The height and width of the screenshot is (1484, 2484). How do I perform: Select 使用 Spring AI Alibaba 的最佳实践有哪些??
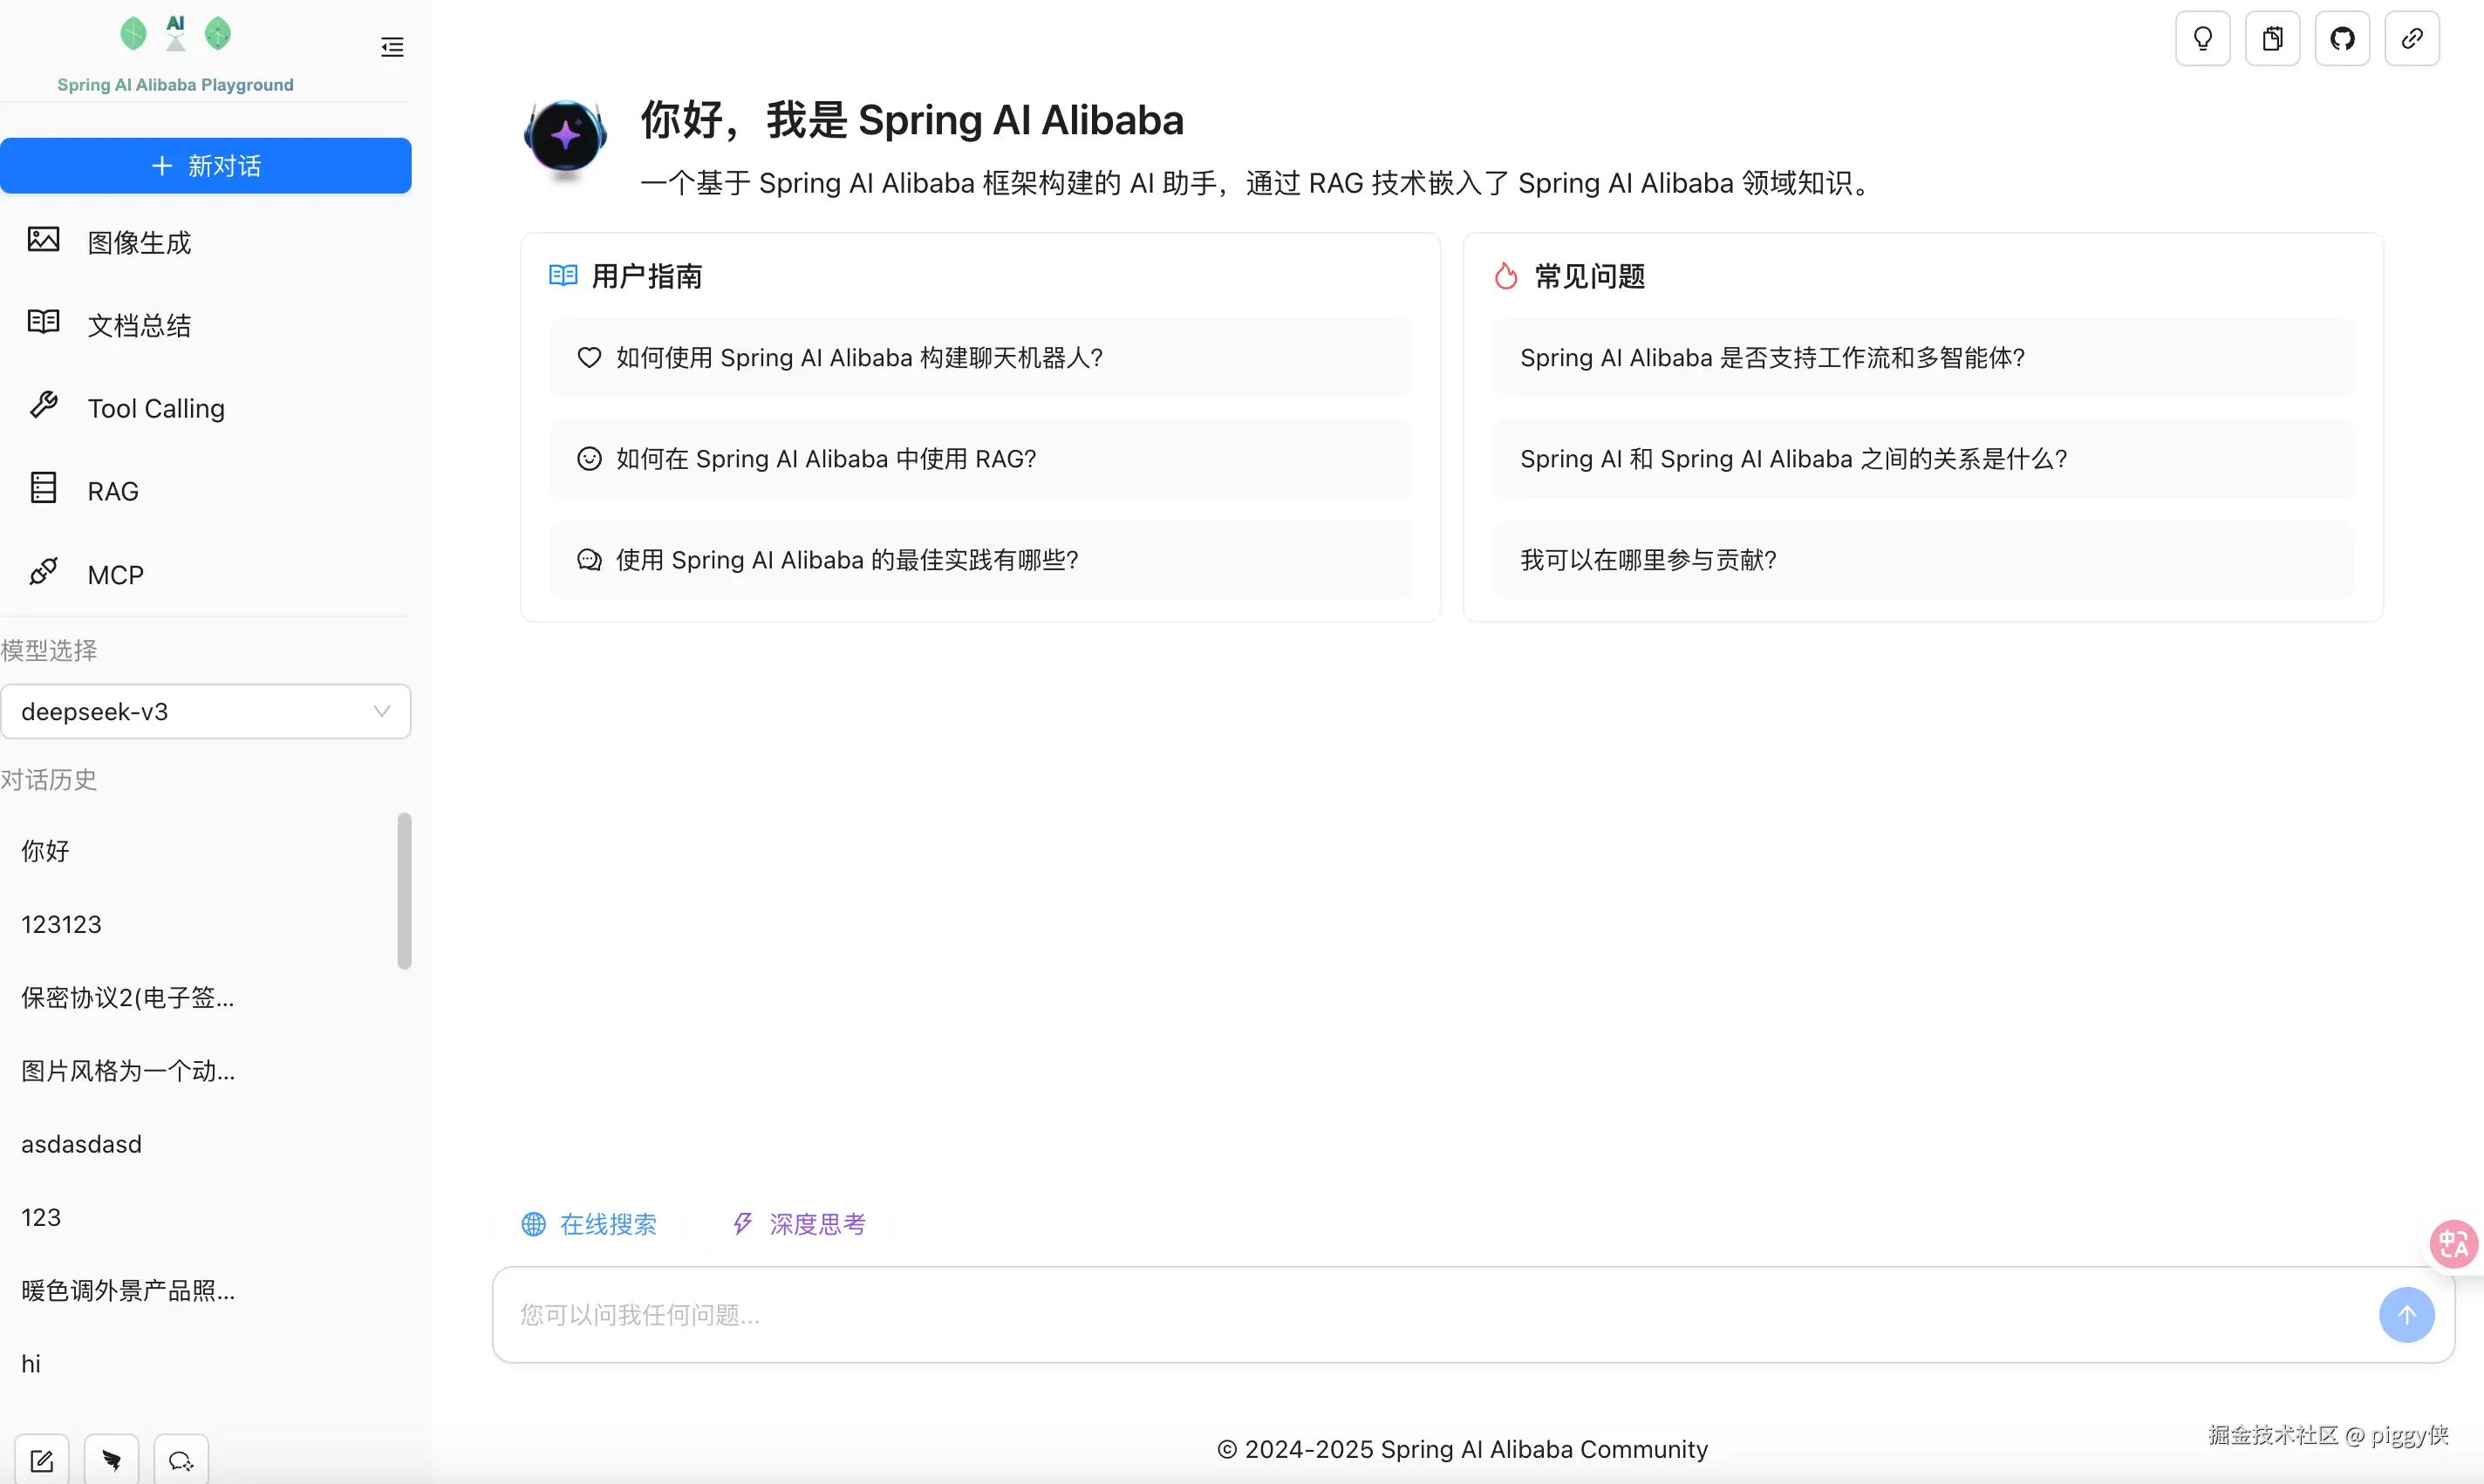point(980,559)
